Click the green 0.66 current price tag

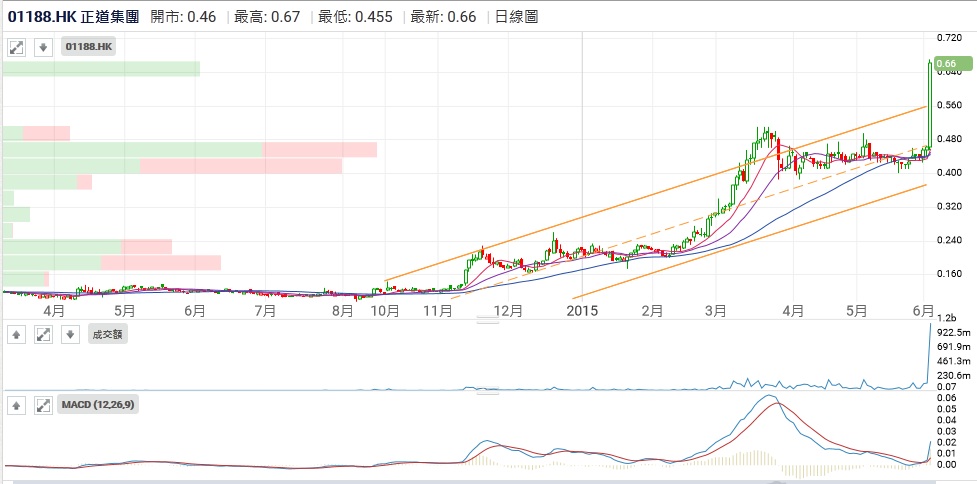point(946,64)
